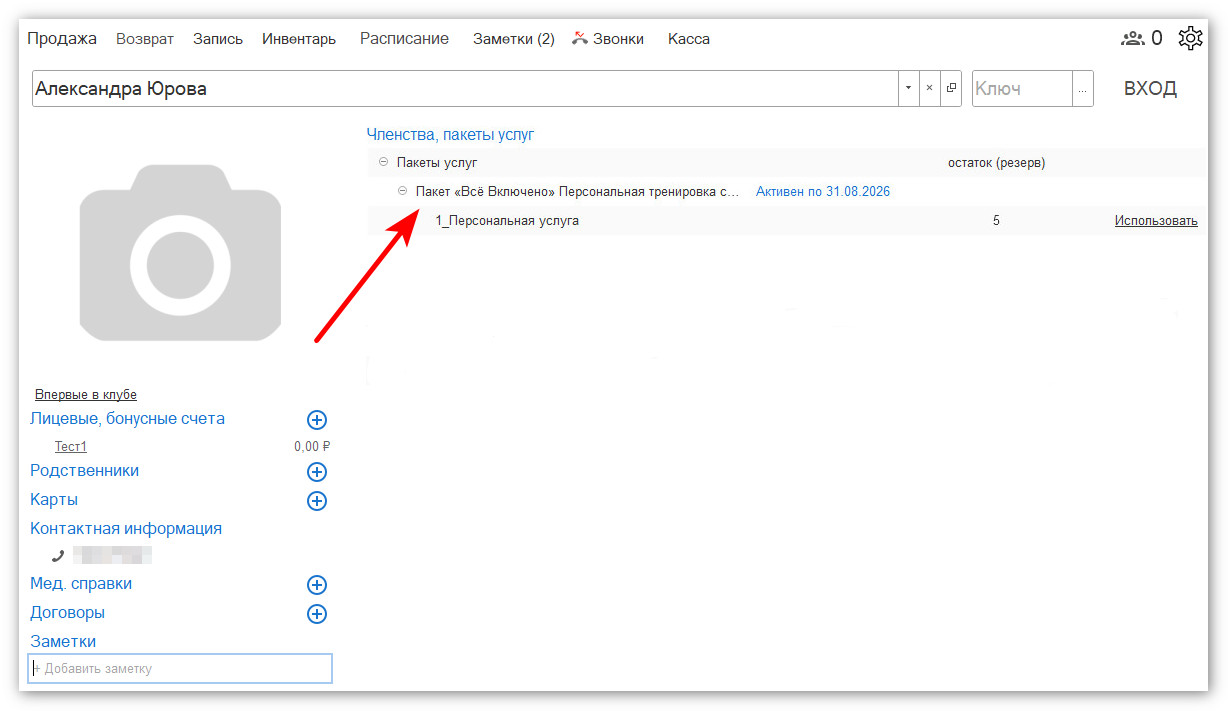Click the visitors count people icon
1228x711 pixels.
[1132, 39]
